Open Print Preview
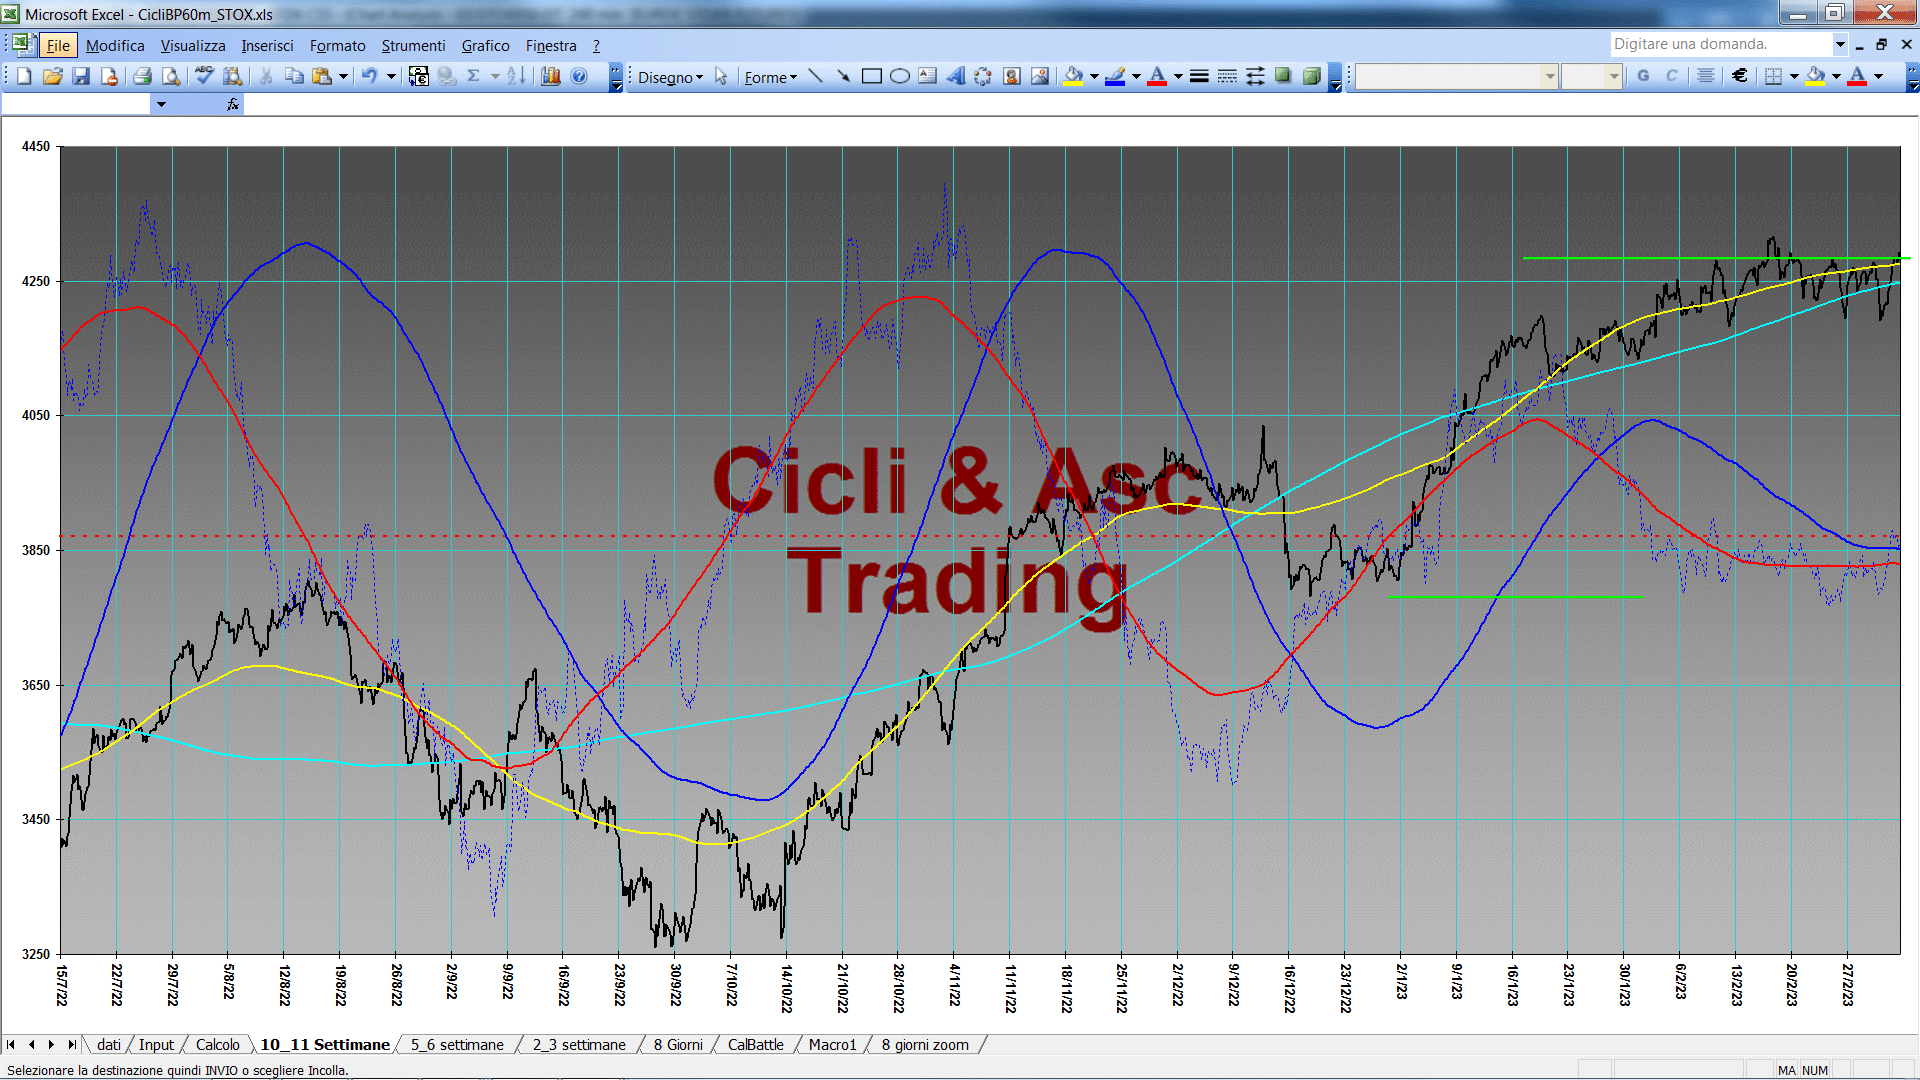1920x1080 pixels. tap(171, 76)
